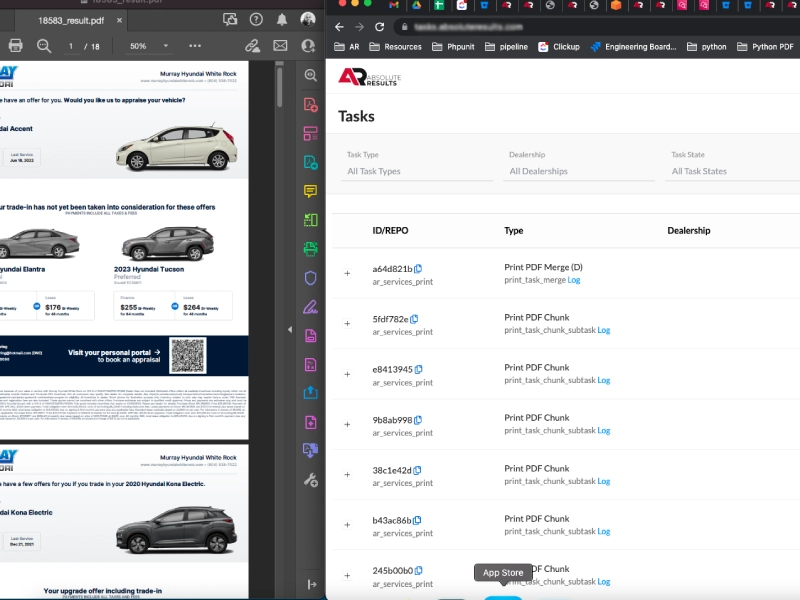Open the Task Type filter dropdown

(x=416, y=171)
